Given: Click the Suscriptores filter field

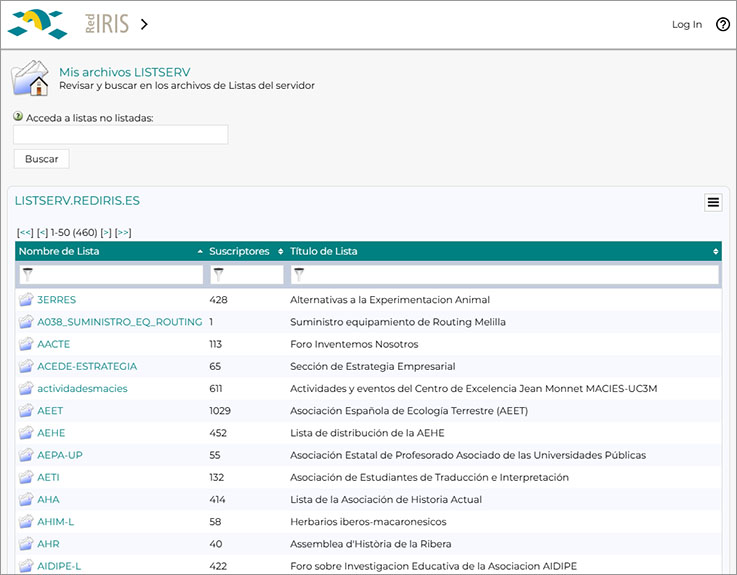Looking at the screenshot, I should 247,275.
